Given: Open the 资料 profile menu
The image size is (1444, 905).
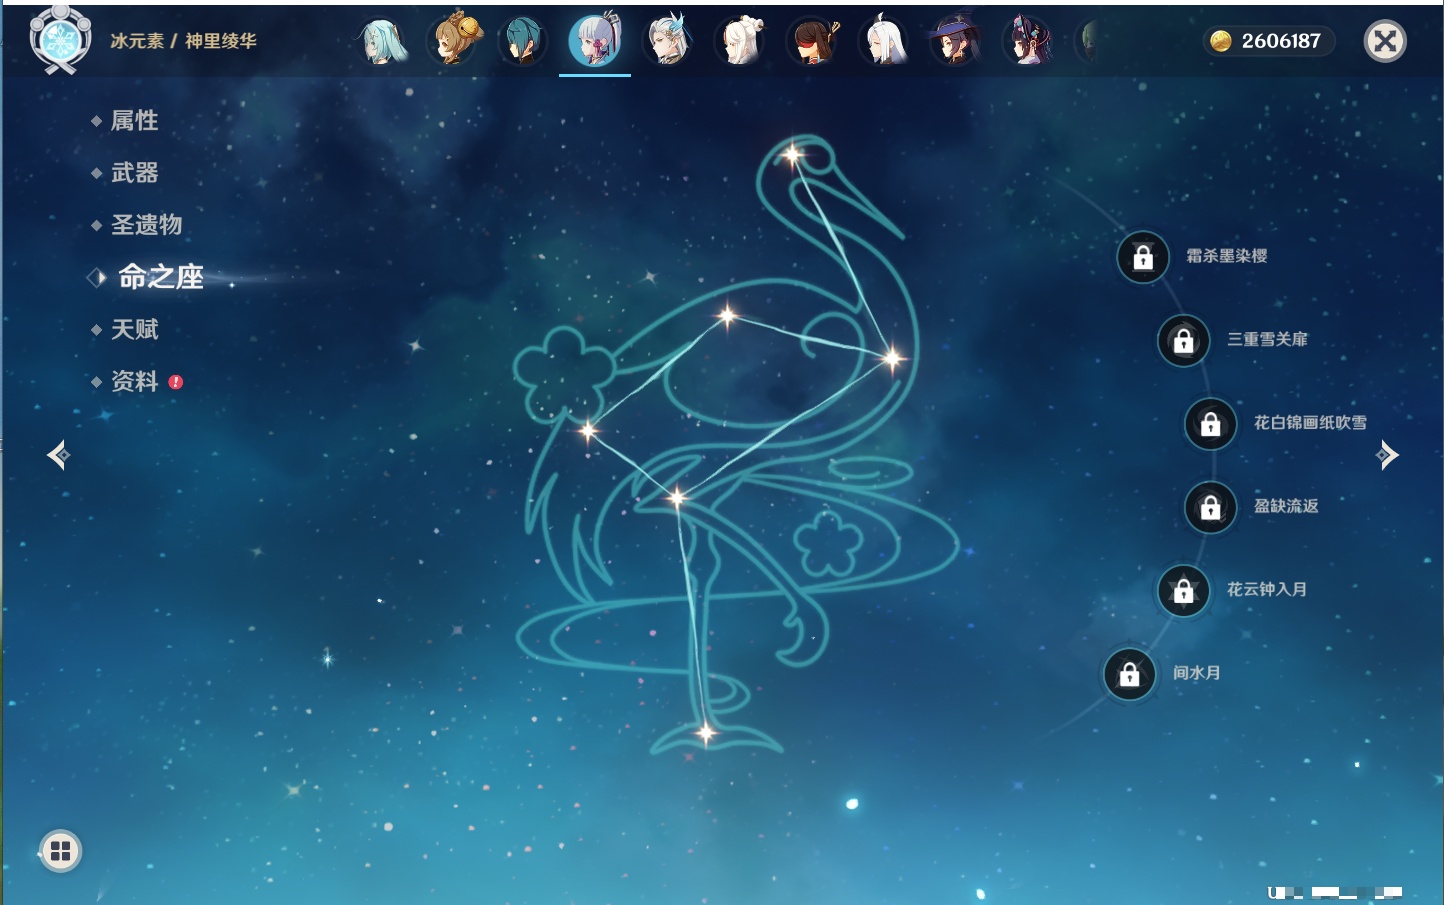Looking at the screenshot, I should pos(134,381).
